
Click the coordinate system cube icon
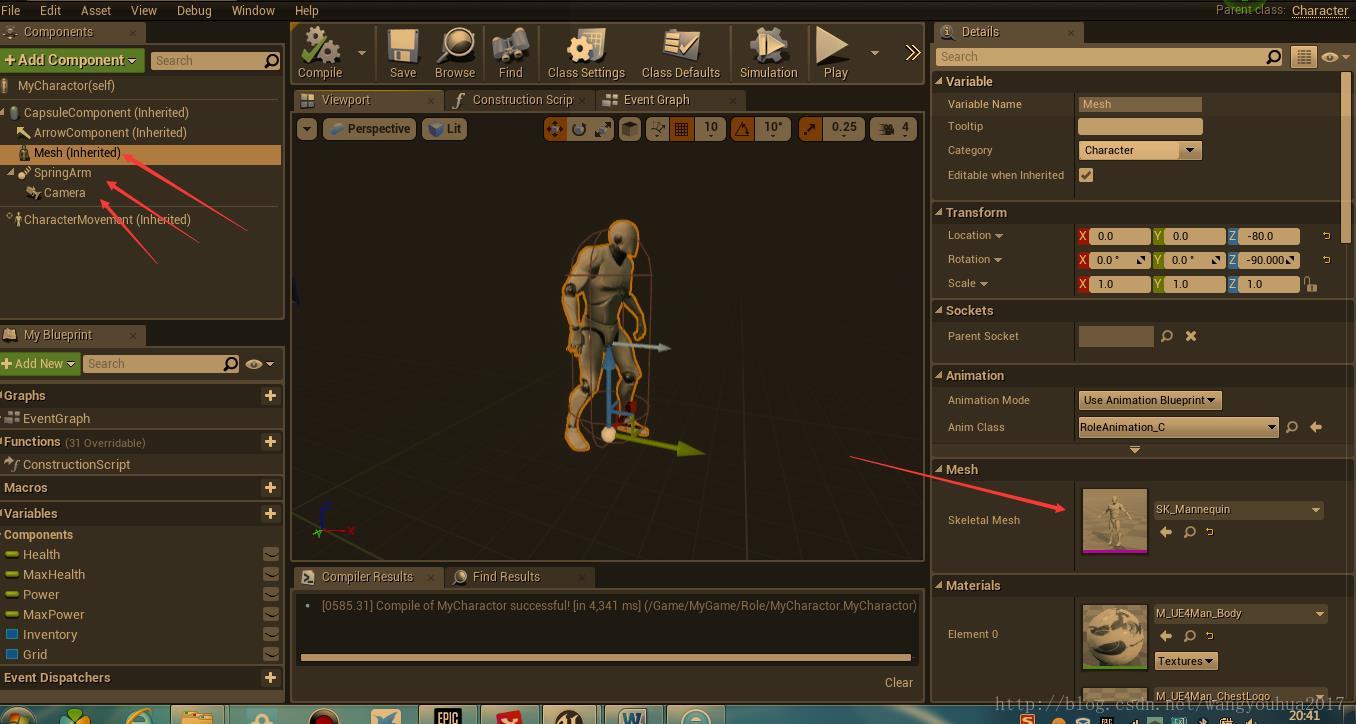pos(629,129)
